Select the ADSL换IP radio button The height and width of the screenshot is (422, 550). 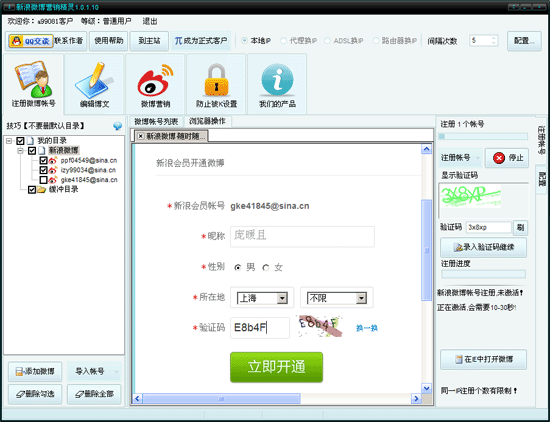tap(327, 41)
